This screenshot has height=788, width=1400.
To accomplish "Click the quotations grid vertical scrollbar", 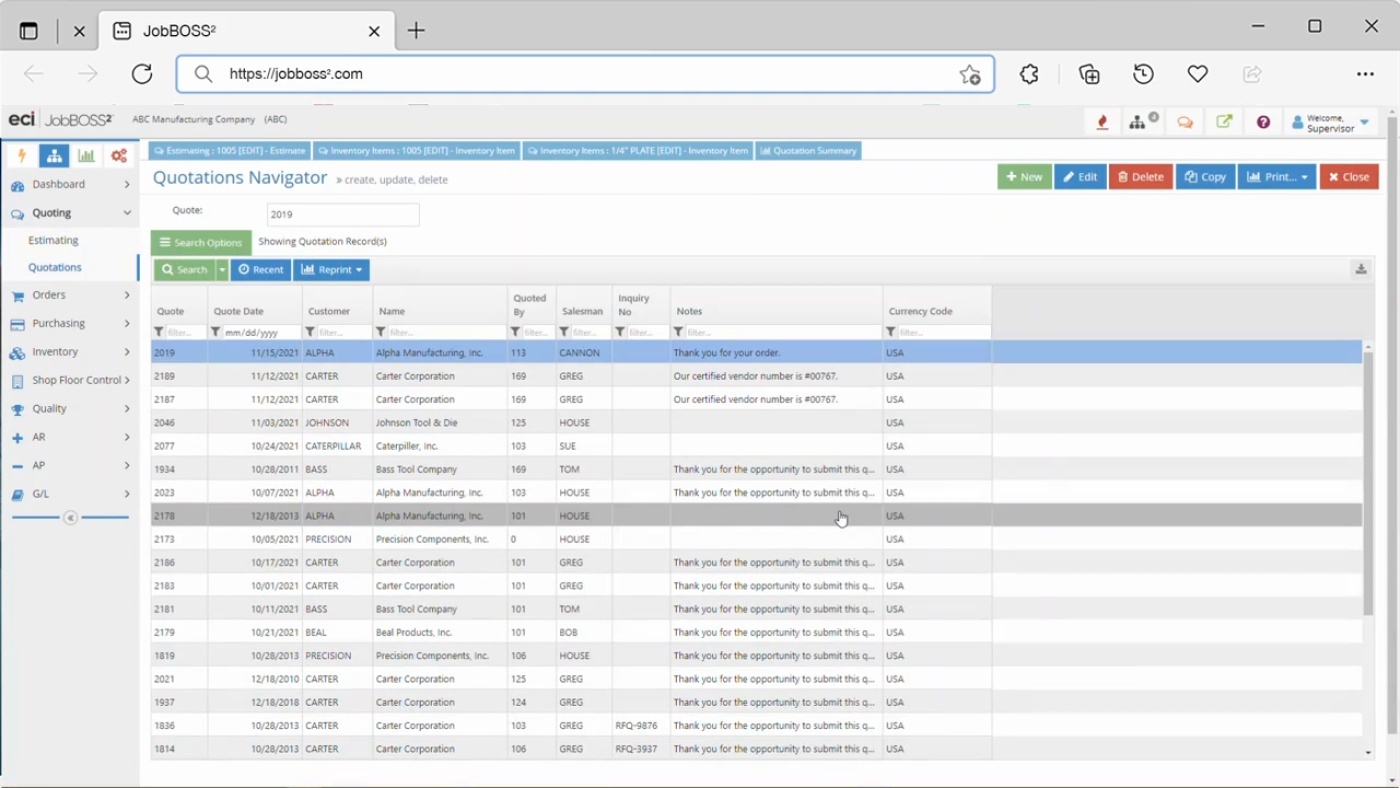I will click(1369, 483).
